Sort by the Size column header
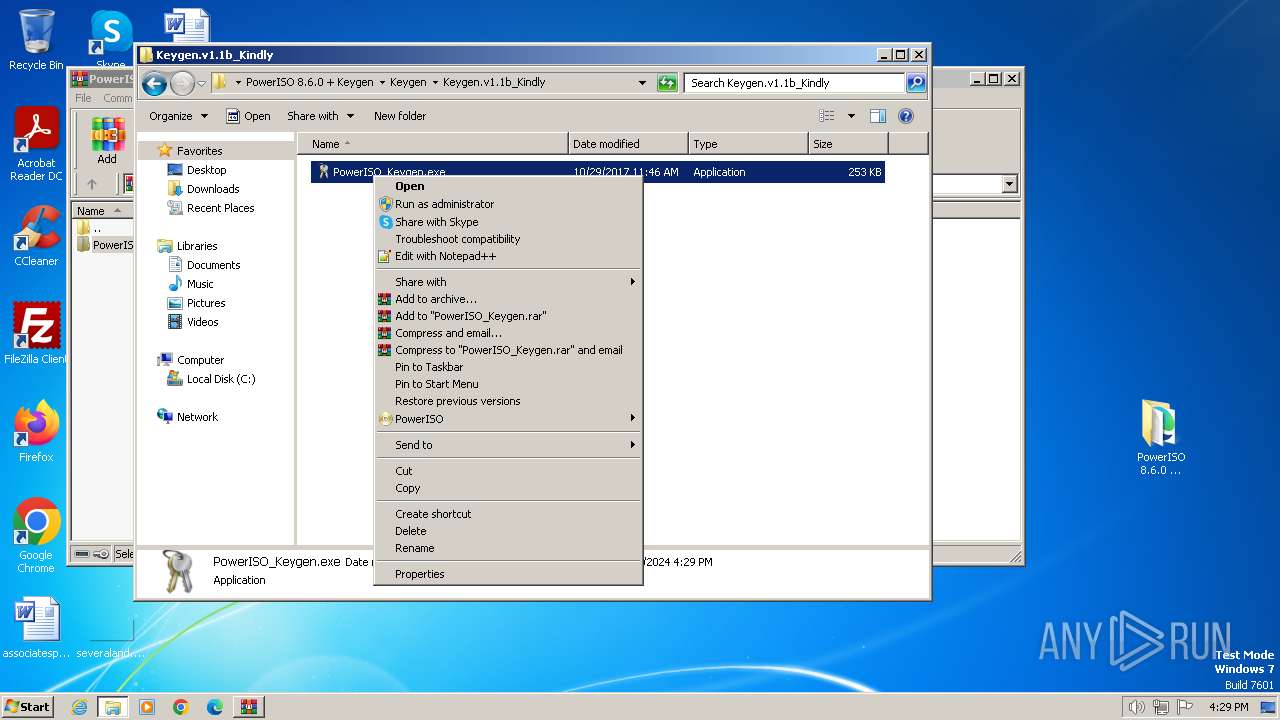 coord(848,144)
